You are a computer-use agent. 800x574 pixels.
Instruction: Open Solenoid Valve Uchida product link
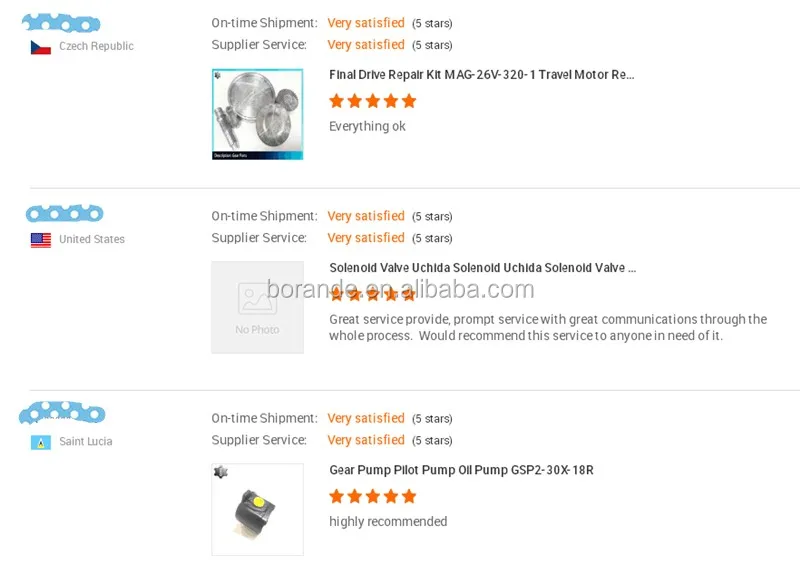point(482,268)
